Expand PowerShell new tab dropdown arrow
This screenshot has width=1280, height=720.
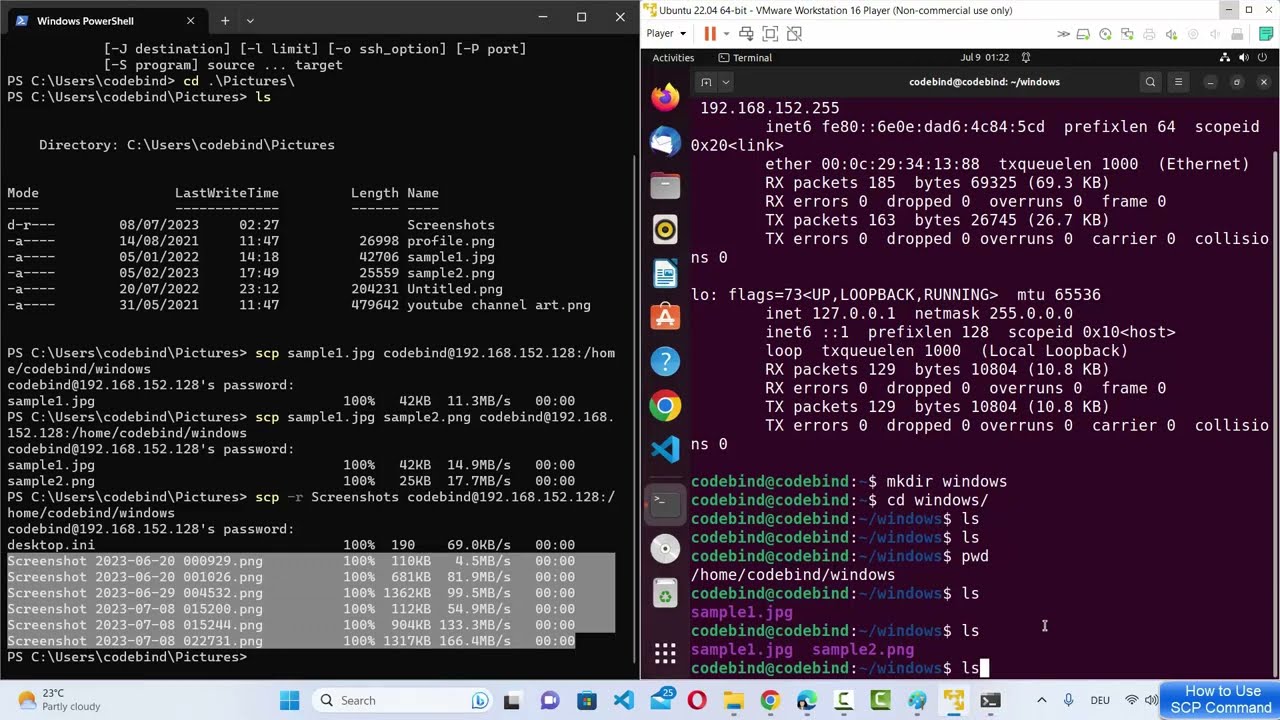(x=250, y=20)
